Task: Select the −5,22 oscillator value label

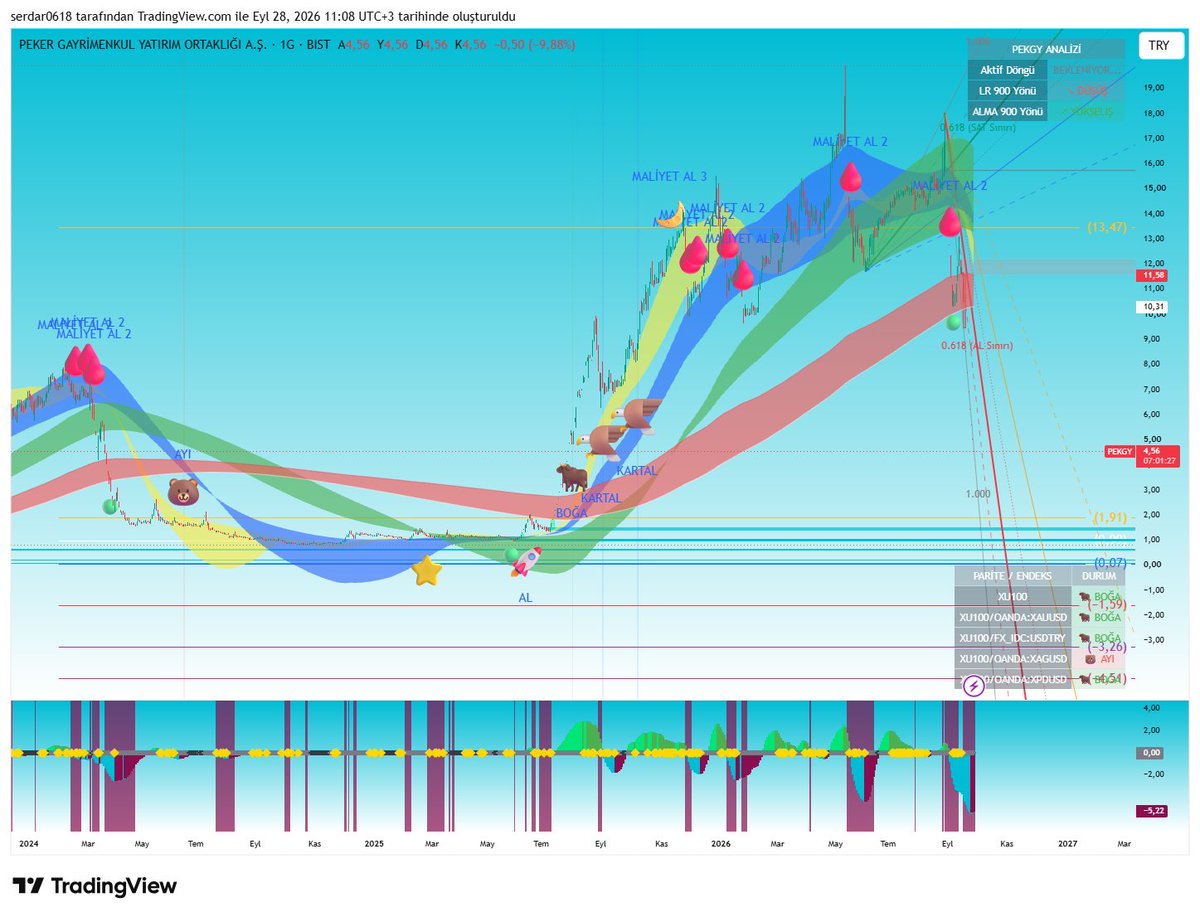Action: [x=1150, y=811]
